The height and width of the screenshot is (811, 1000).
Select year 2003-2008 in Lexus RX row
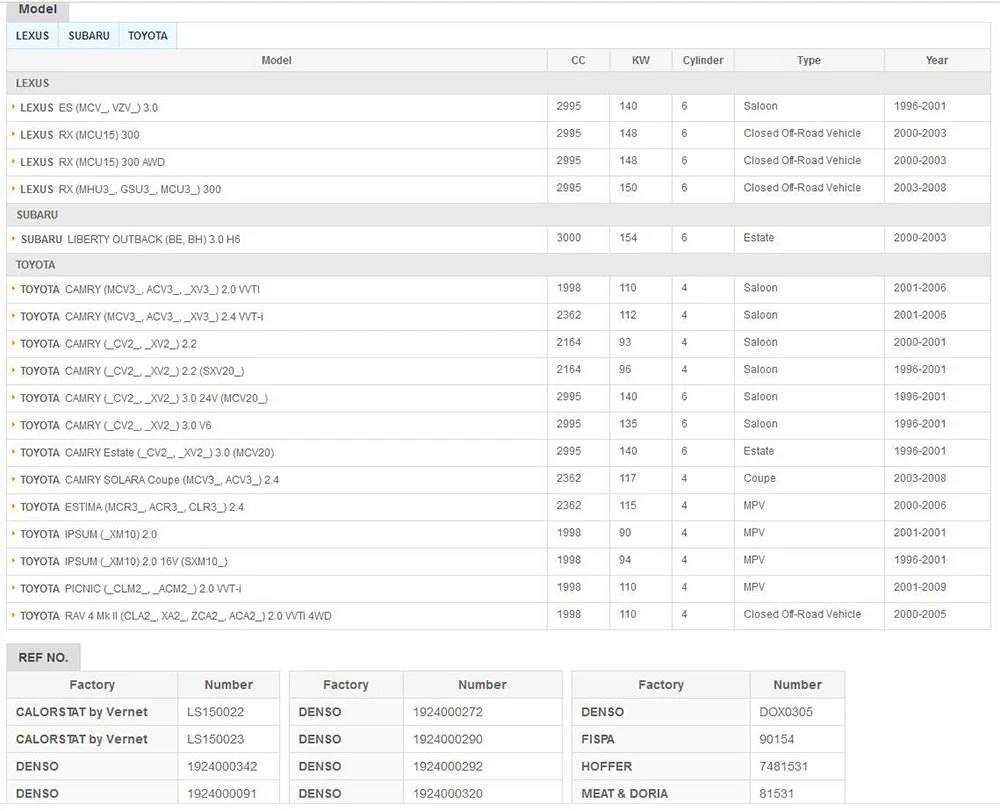click(920, 188)
